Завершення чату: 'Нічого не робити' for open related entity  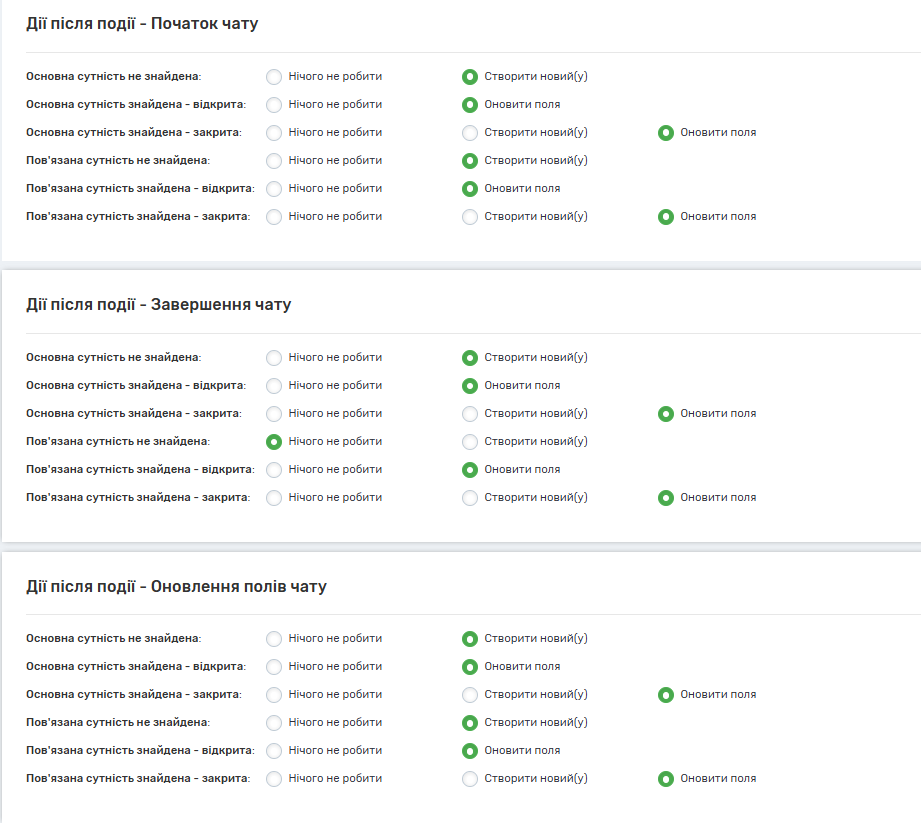click(274, 470)
